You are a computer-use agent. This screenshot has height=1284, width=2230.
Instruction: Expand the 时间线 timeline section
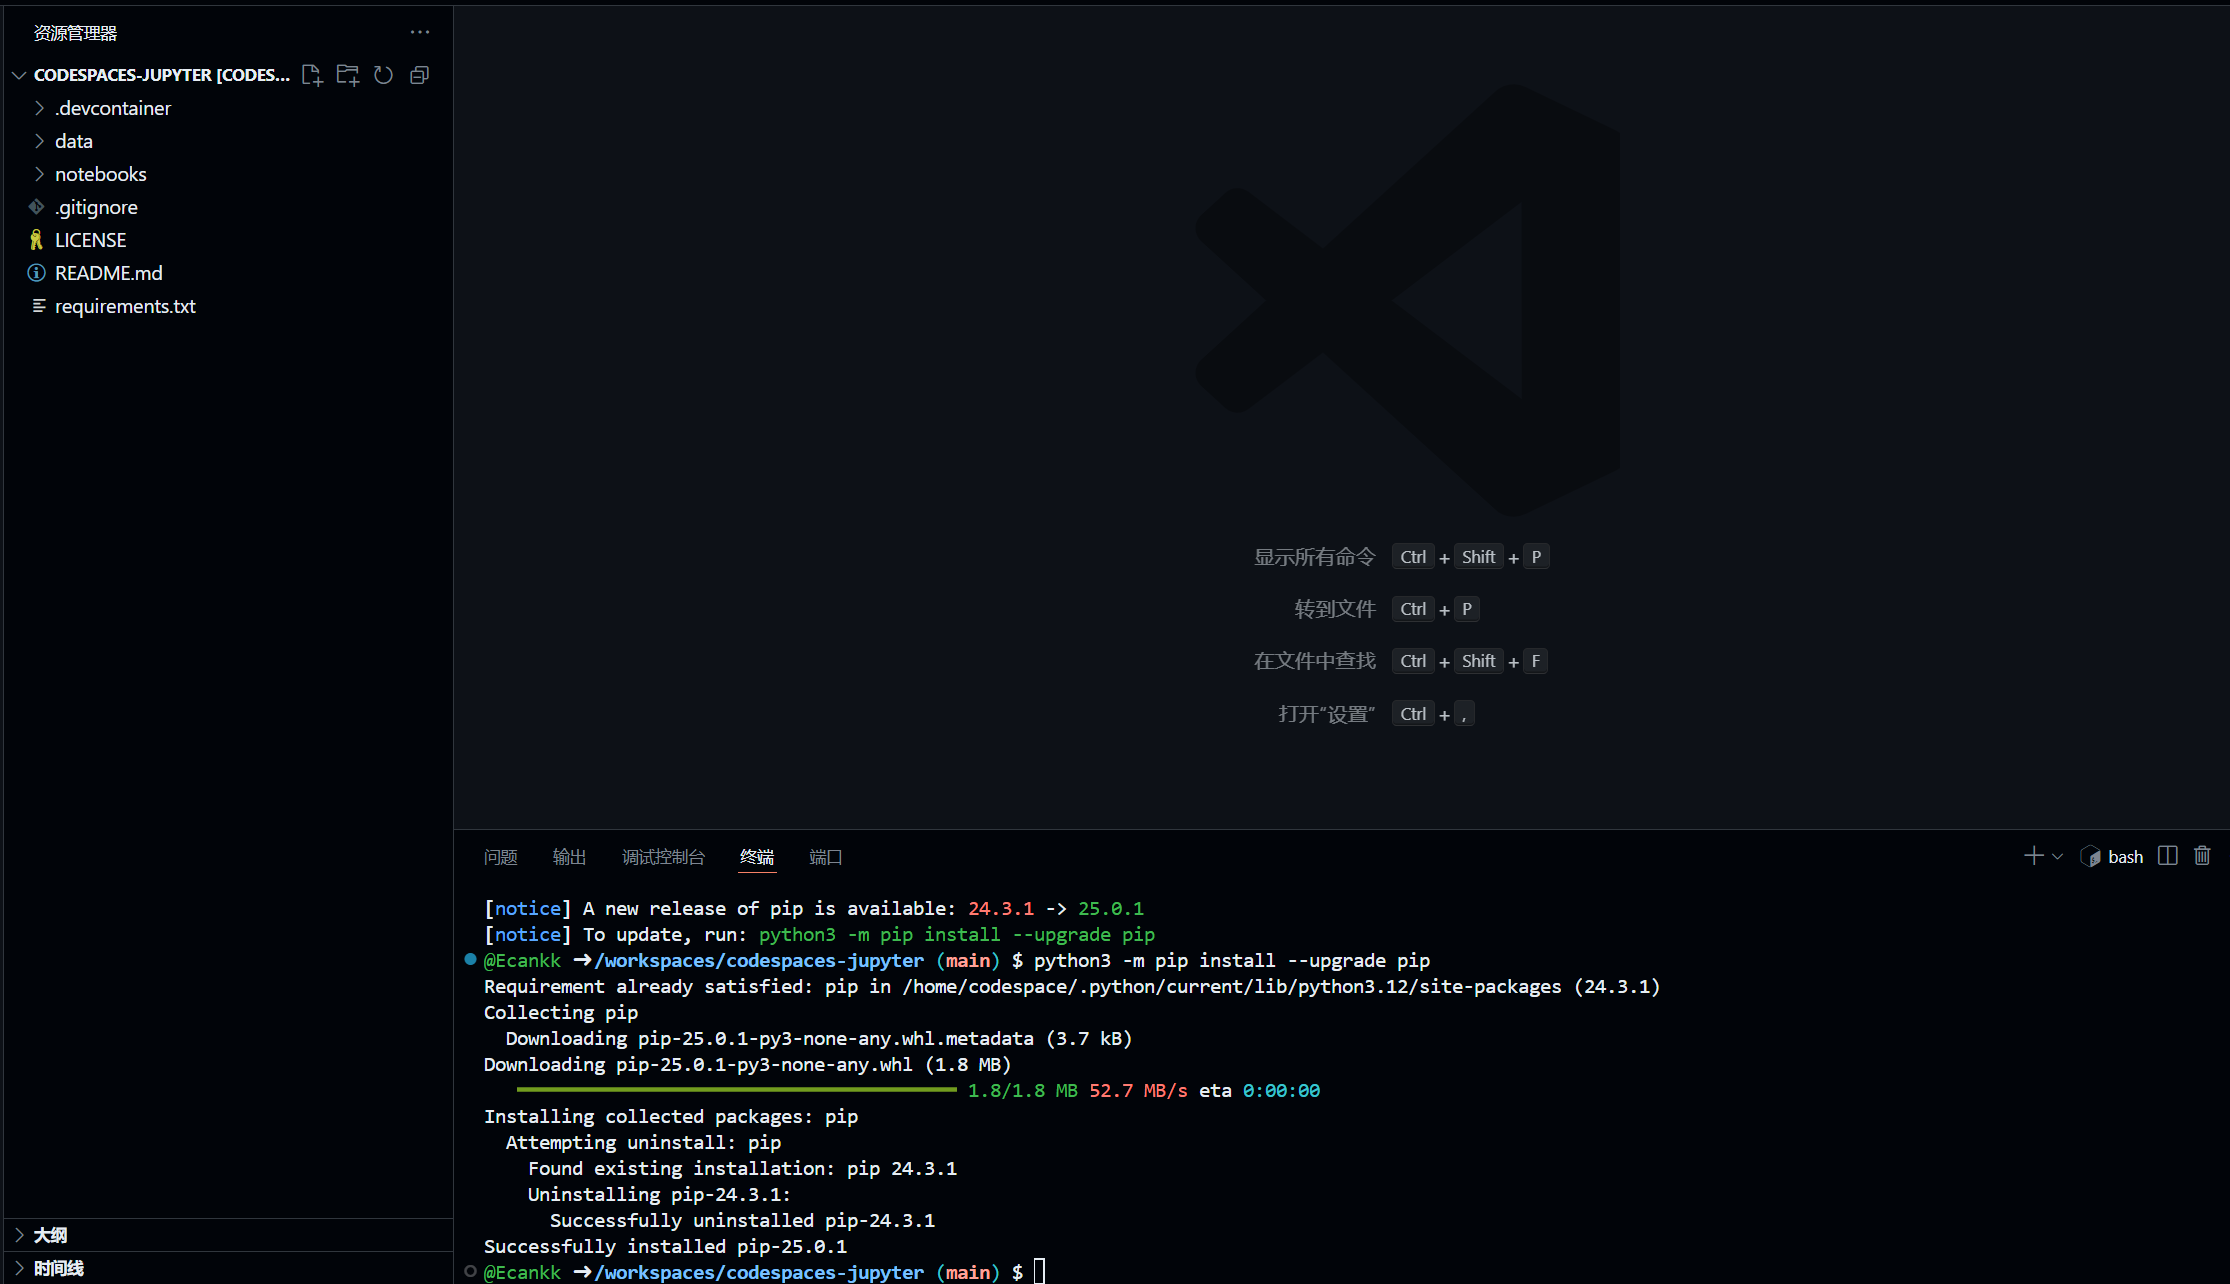click(x=228, y=1268)
